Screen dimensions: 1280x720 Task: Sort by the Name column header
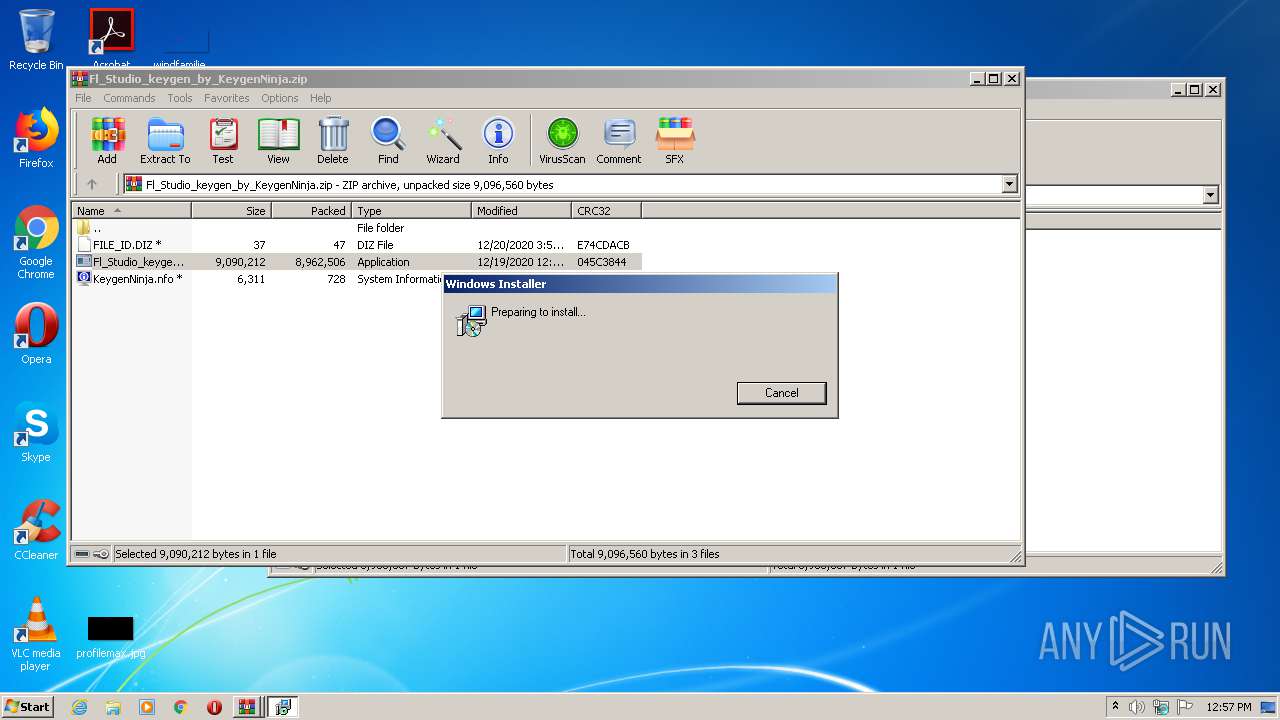(x=131, y=211)
